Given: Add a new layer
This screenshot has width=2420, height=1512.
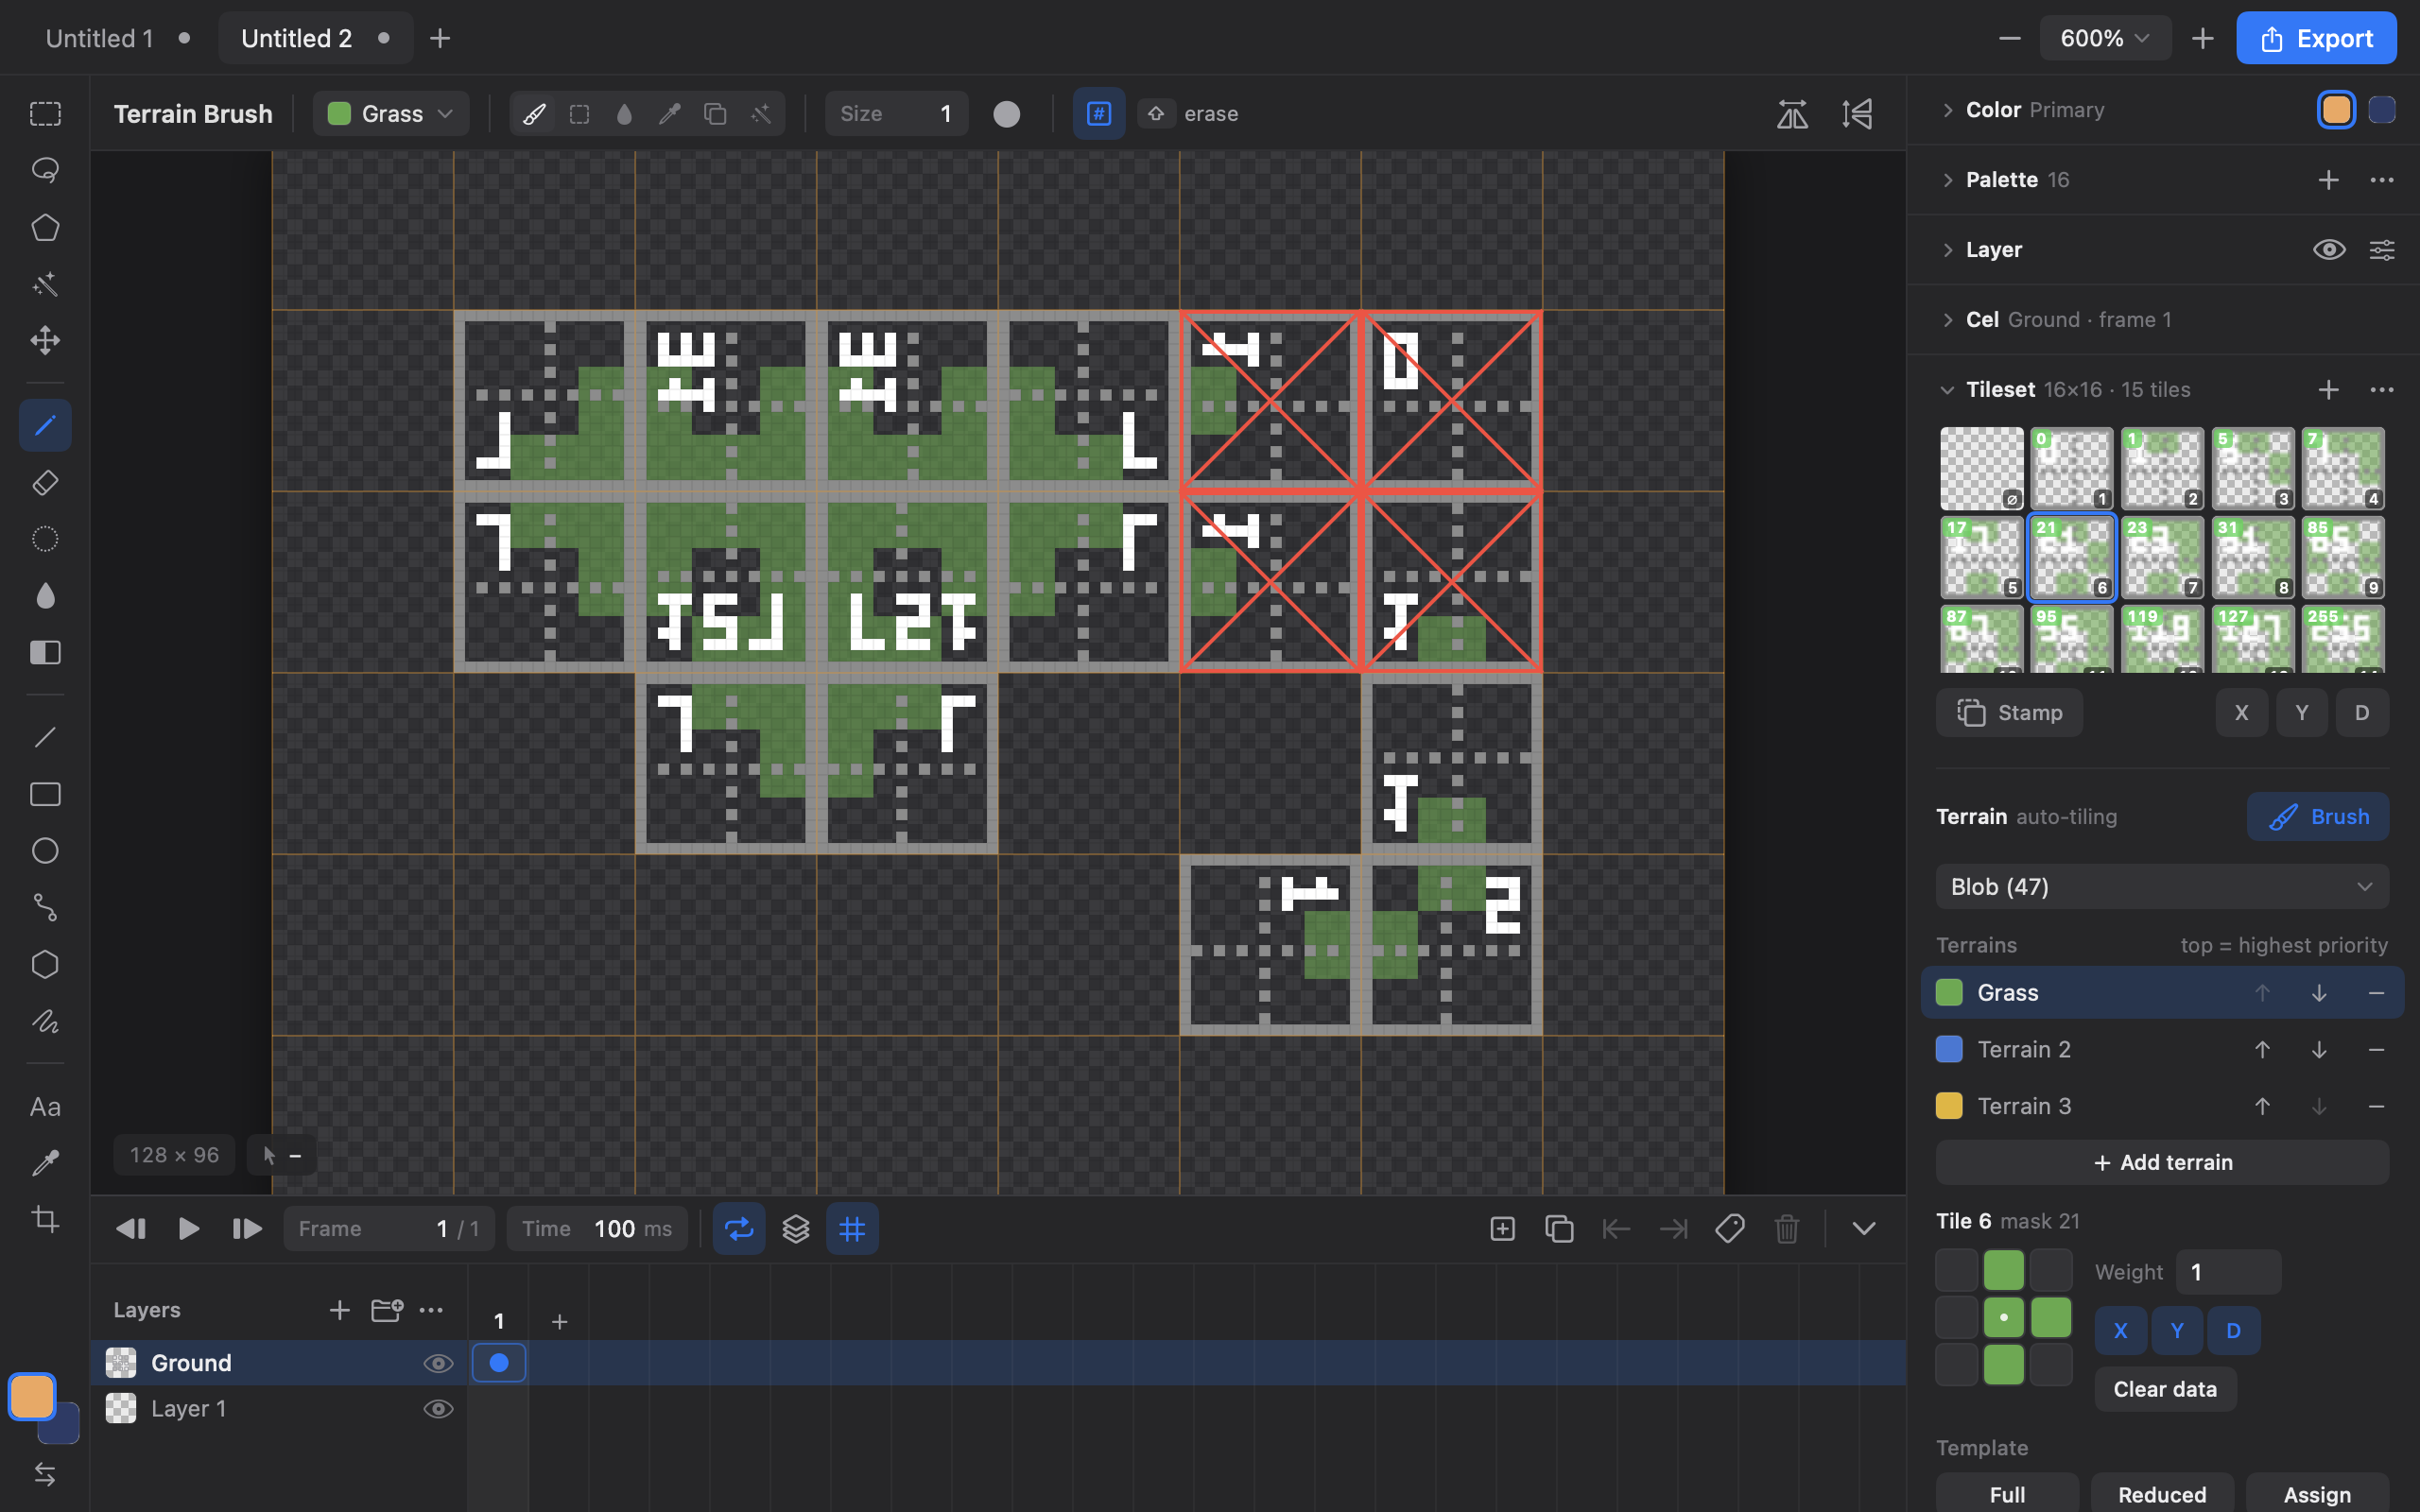Looking at the screenshot, I should pos(339,1310).
